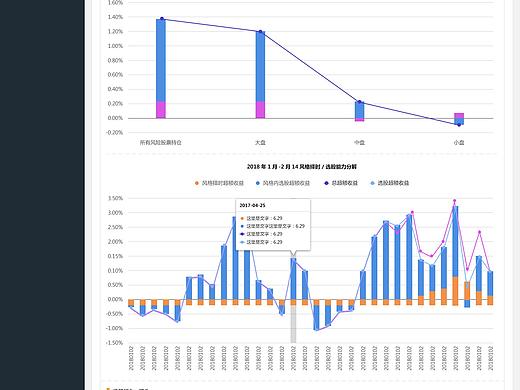Toggle the 总超额收益 legend series

[341, 183]
